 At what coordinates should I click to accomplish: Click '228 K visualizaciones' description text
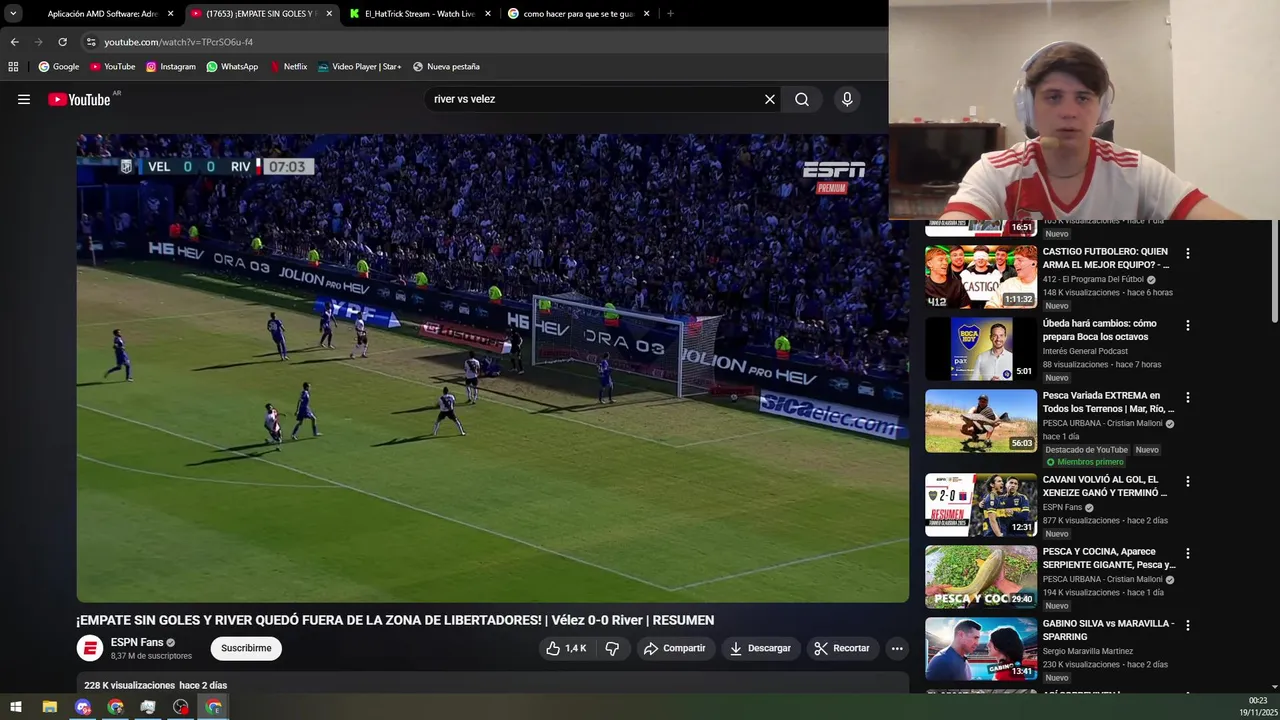pos(130,685)
